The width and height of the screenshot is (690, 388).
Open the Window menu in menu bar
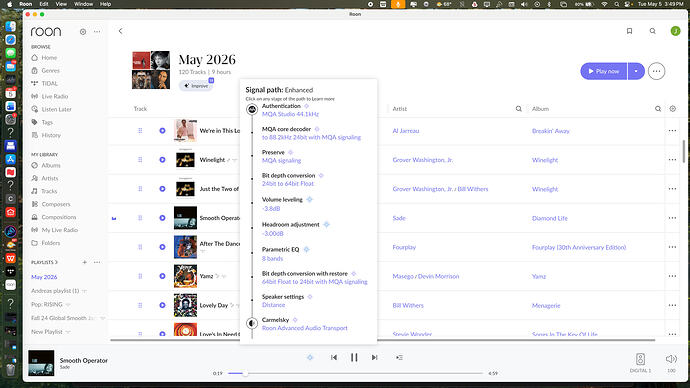click(83, 4)
